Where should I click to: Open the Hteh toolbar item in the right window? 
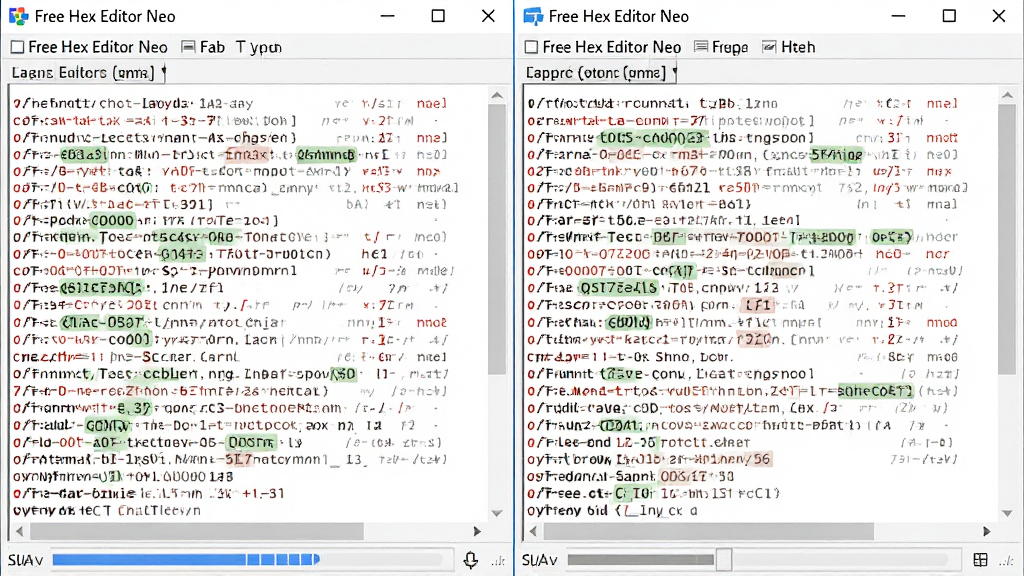pyautogui.click(x=789, y=47)
